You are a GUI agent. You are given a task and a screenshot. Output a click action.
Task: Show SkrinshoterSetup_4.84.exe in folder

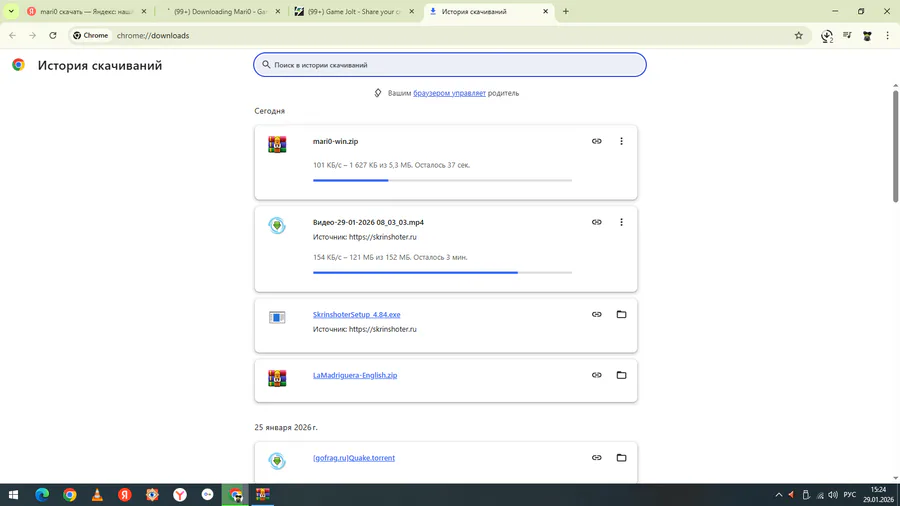(621, 314)
